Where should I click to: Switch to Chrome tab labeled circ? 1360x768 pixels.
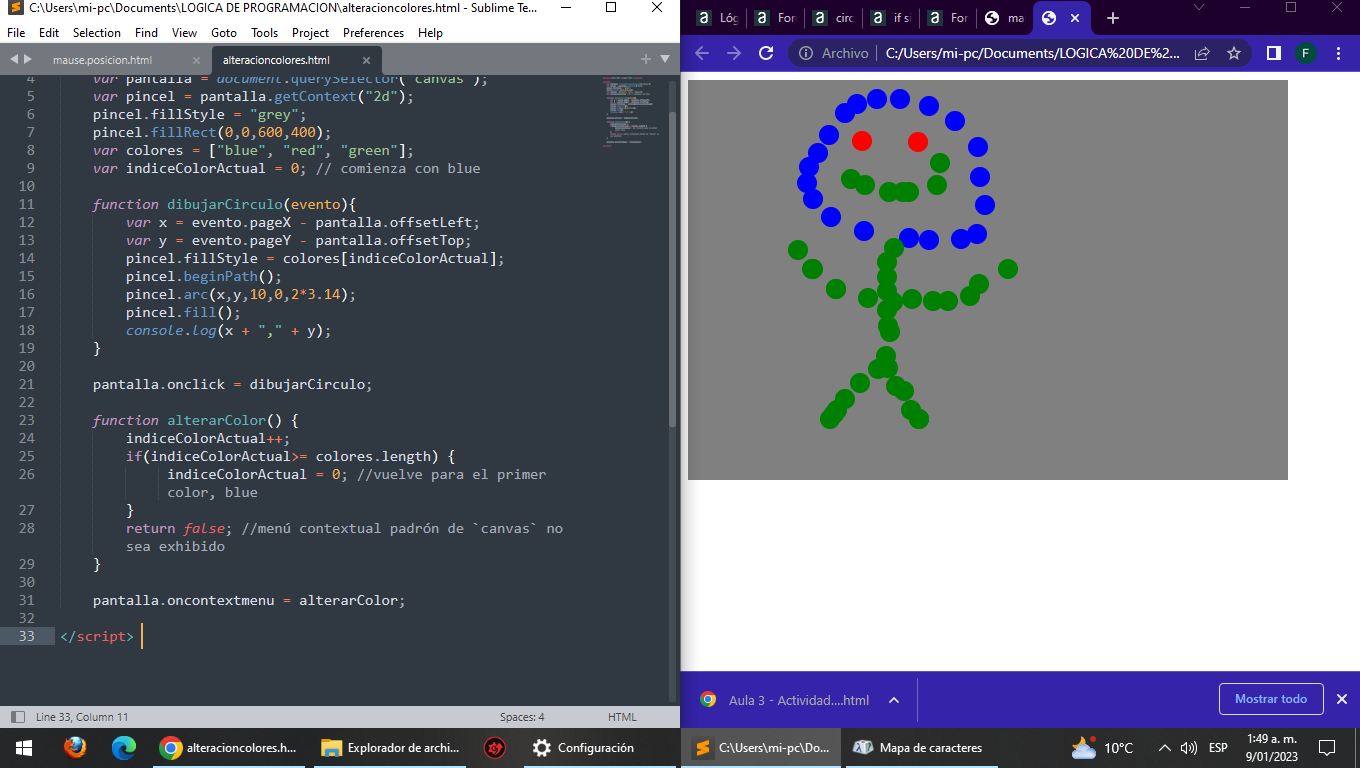[x=834, y=18]
